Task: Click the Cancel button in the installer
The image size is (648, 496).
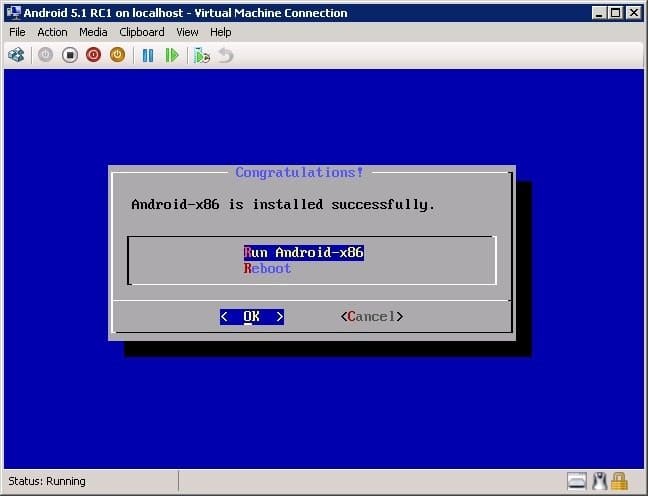Action: point(372,317)
